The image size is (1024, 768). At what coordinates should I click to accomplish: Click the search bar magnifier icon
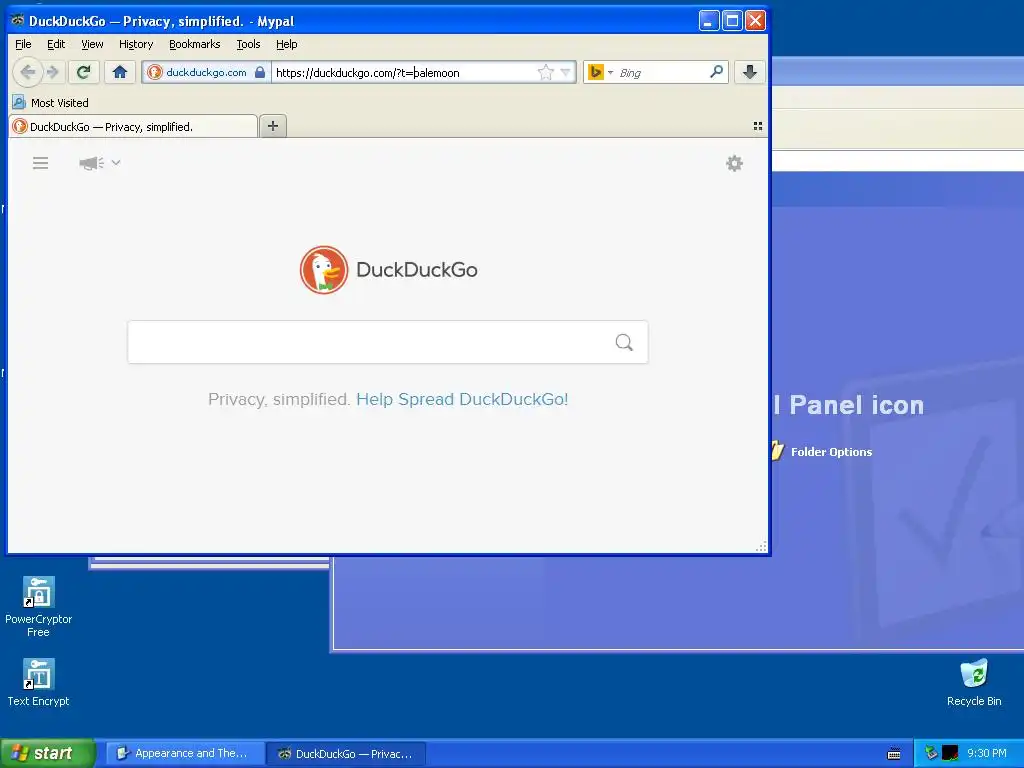pos(716,72)
